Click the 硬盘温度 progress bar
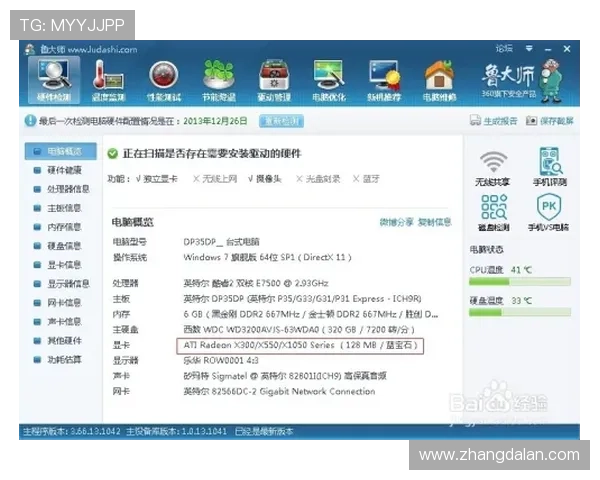Viewport: 600px width, 480px height. pos(520,313)
